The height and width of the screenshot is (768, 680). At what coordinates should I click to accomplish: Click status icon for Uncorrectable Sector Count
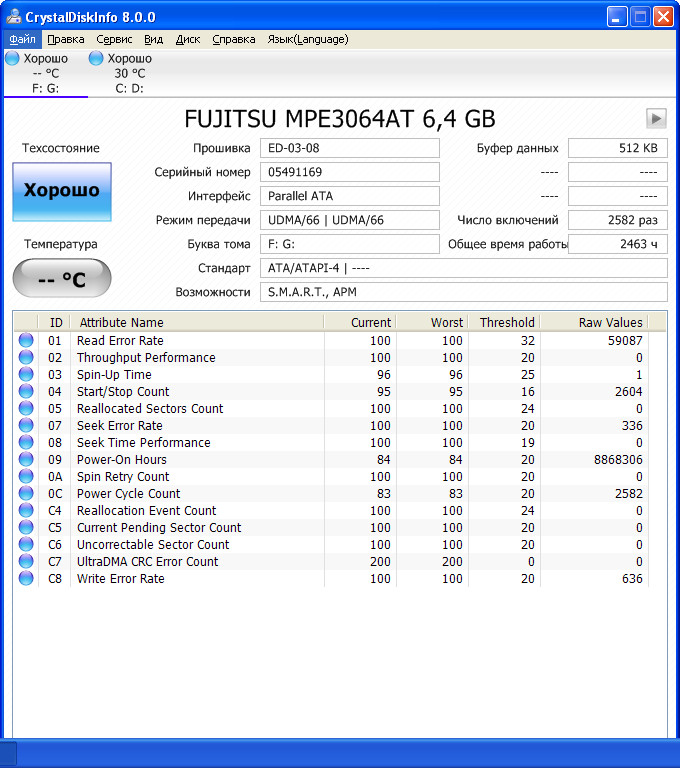(x=26, y=544)
